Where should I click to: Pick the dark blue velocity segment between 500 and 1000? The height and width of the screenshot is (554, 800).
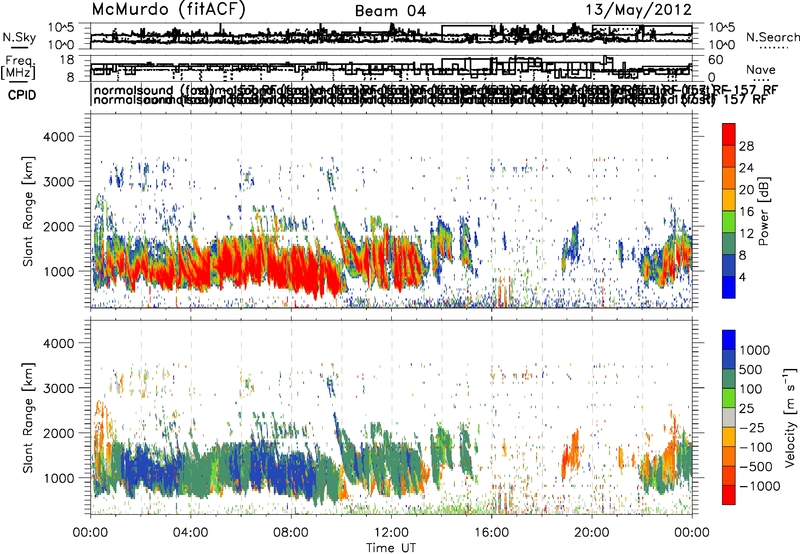point(729,359)
